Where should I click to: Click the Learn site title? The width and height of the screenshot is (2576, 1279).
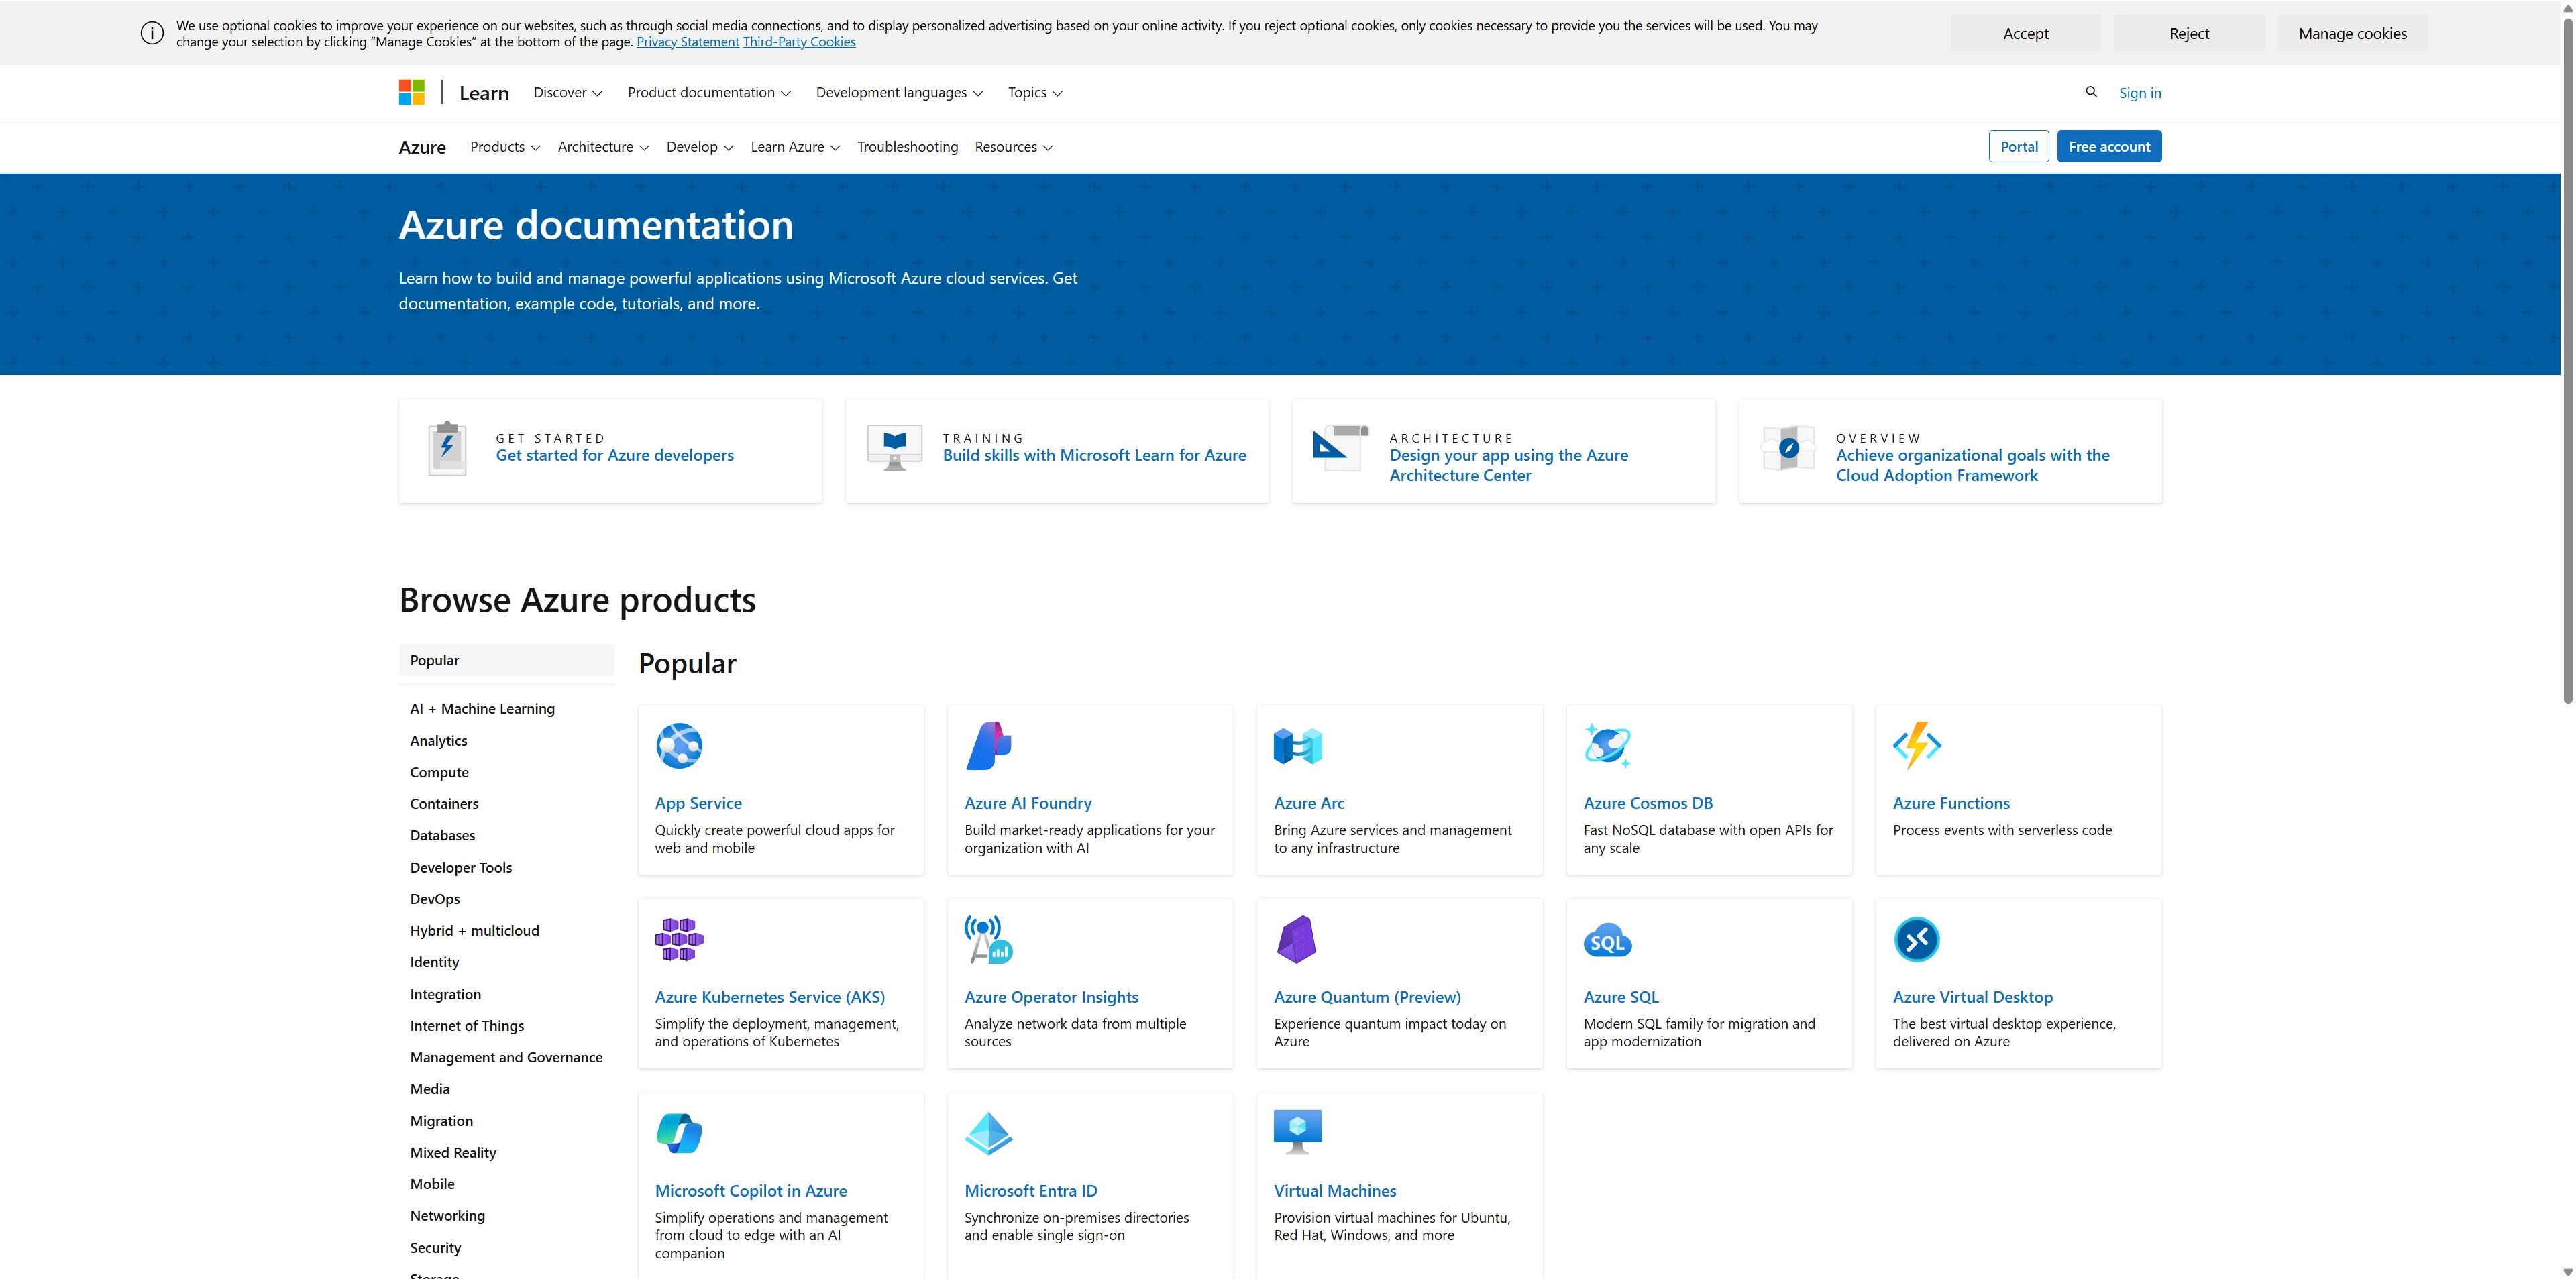[484, 92]
